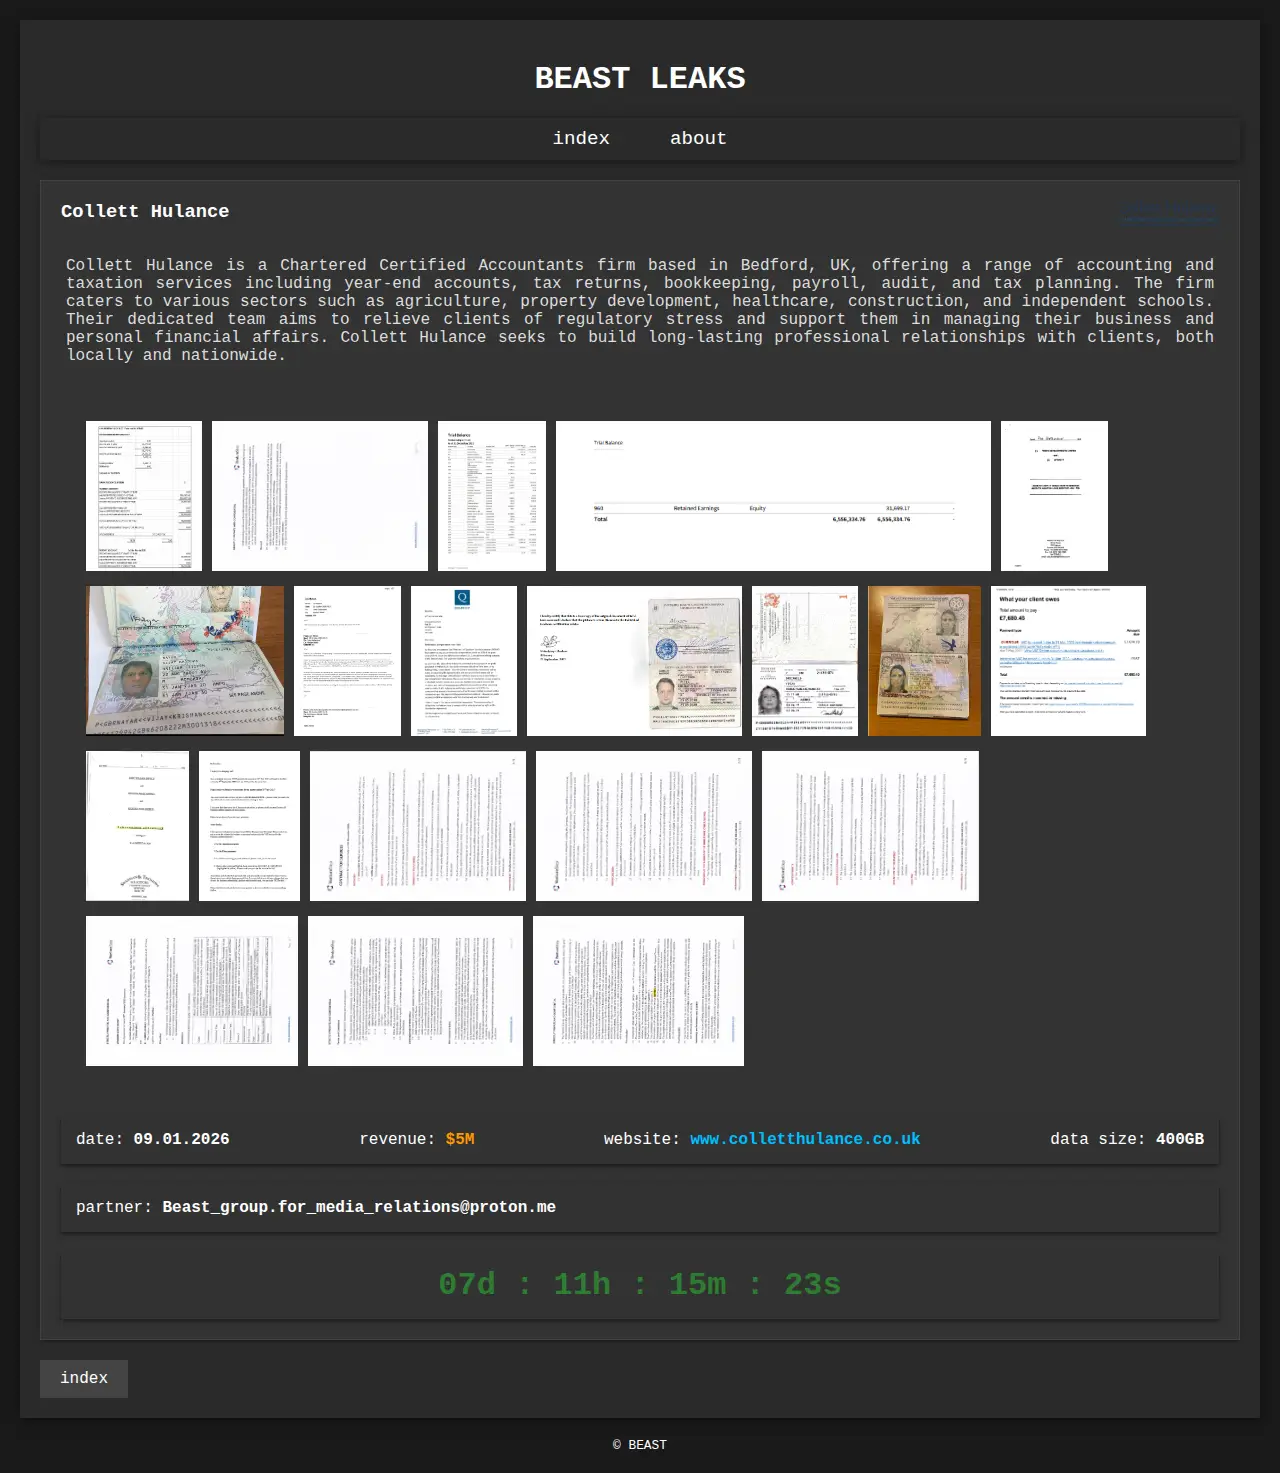Click the faint link at card's top right
This screenshot has height=1473, width=1280.
1168,214
